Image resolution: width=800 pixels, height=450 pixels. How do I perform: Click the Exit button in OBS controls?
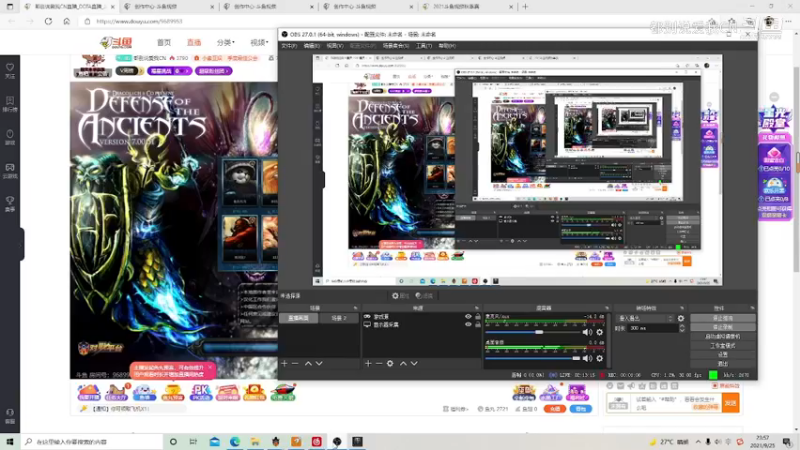click(722, 364)
